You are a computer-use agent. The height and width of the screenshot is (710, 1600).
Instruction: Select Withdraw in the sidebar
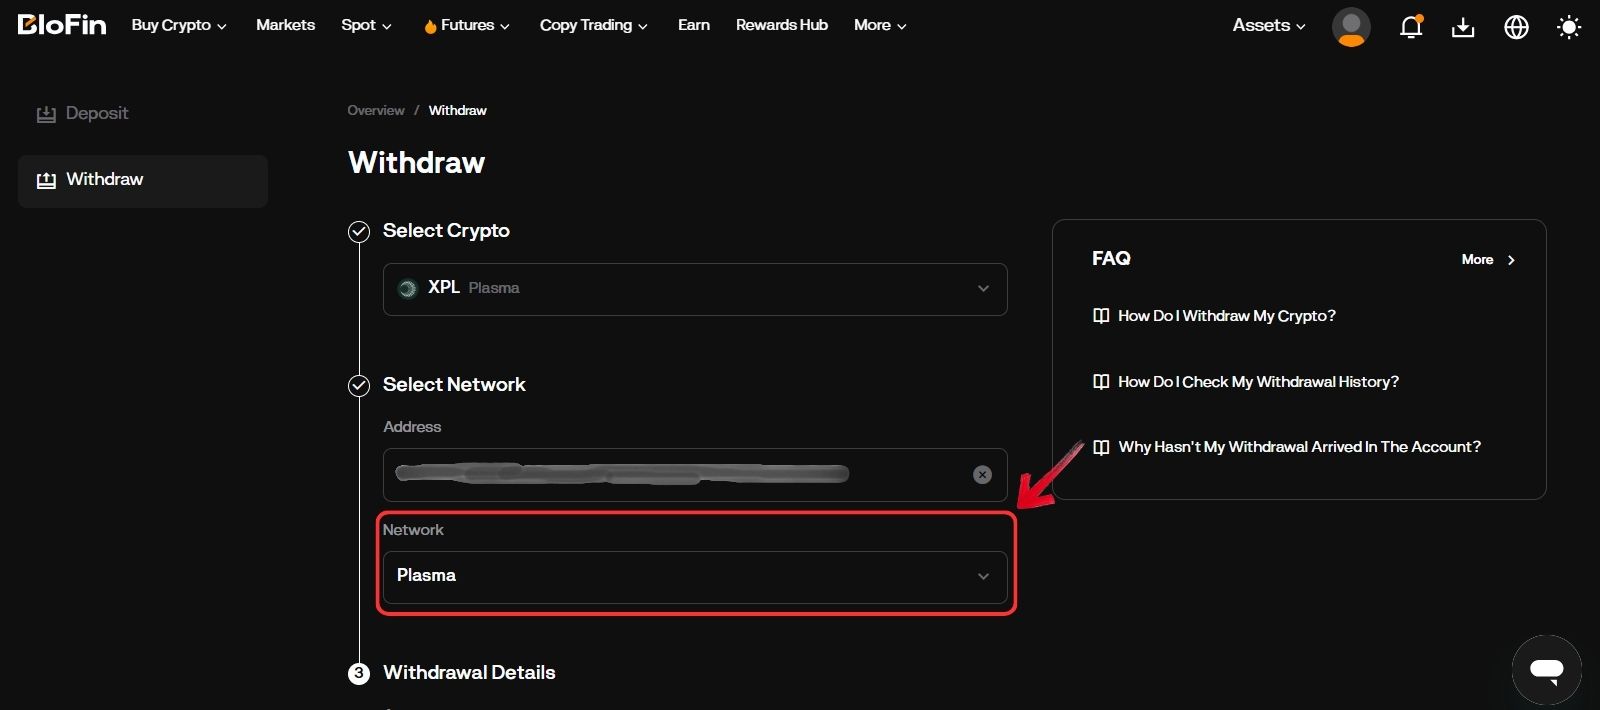[x=104, y=180]
